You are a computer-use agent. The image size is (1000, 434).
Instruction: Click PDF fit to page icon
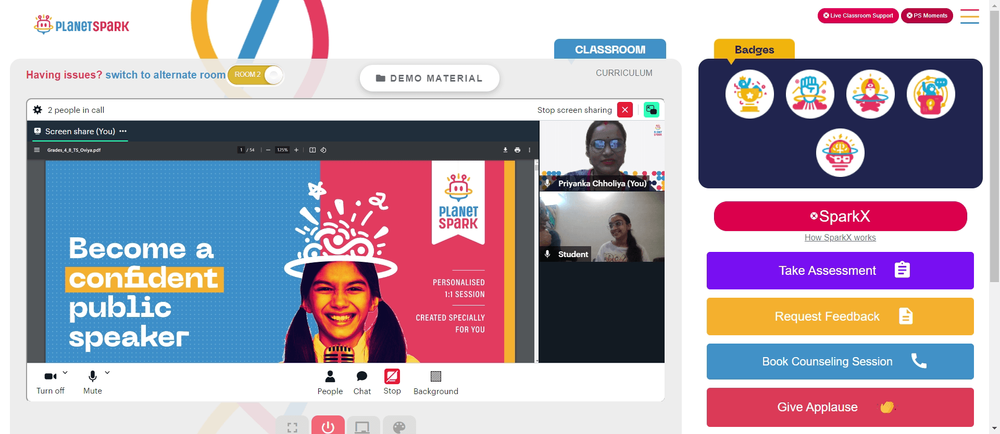pyautogui.click(x=312, y=150)
